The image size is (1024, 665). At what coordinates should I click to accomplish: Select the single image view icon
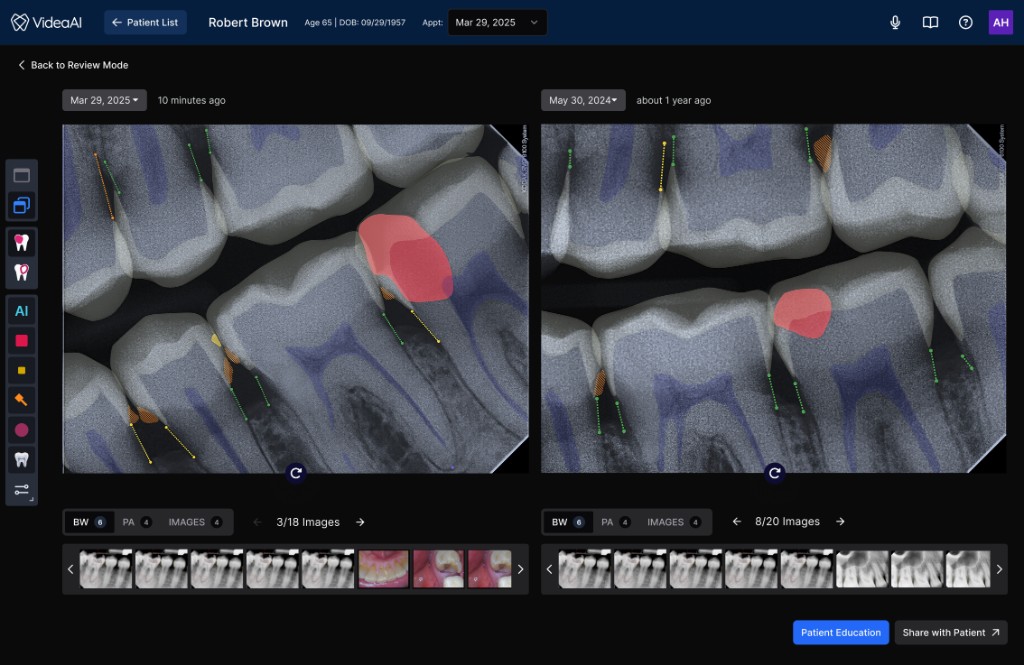coord(21,174)
